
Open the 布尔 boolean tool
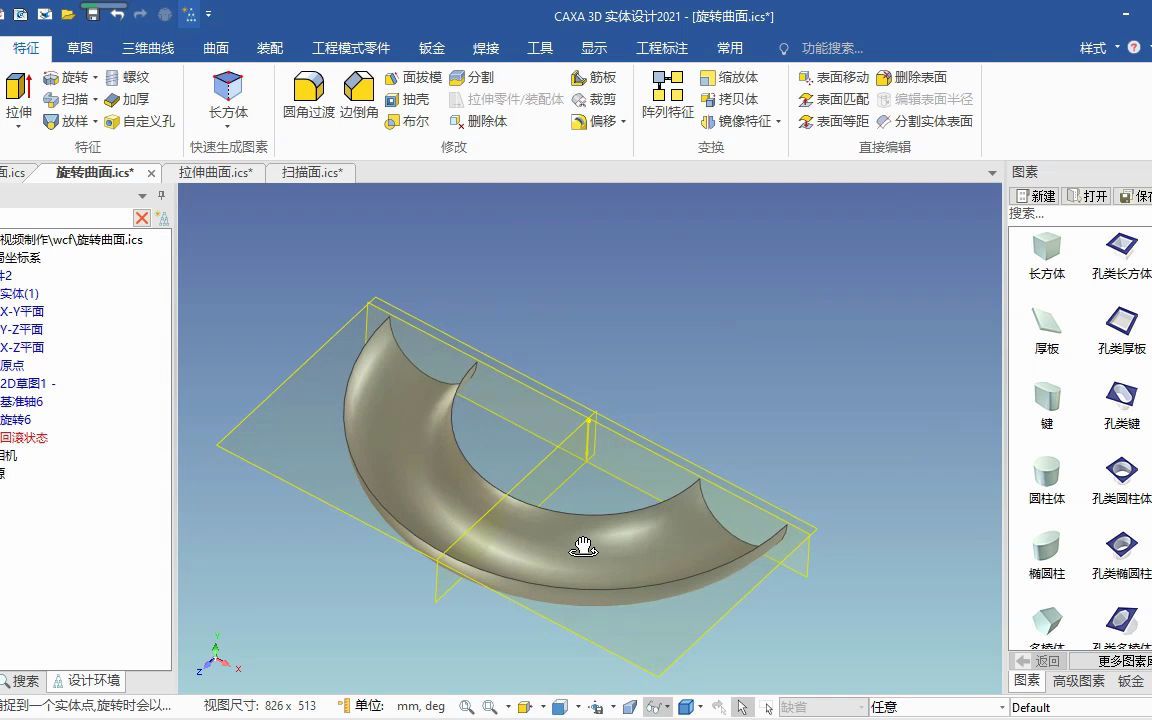(x=407, y=121)
